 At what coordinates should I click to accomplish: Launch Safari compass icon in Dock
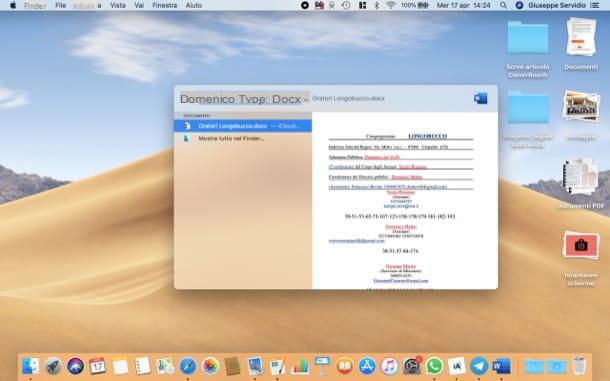pos(188,366)
